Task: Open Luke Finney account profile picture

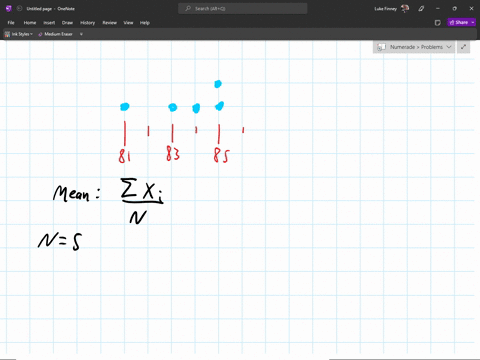Action: pos(405,9)
